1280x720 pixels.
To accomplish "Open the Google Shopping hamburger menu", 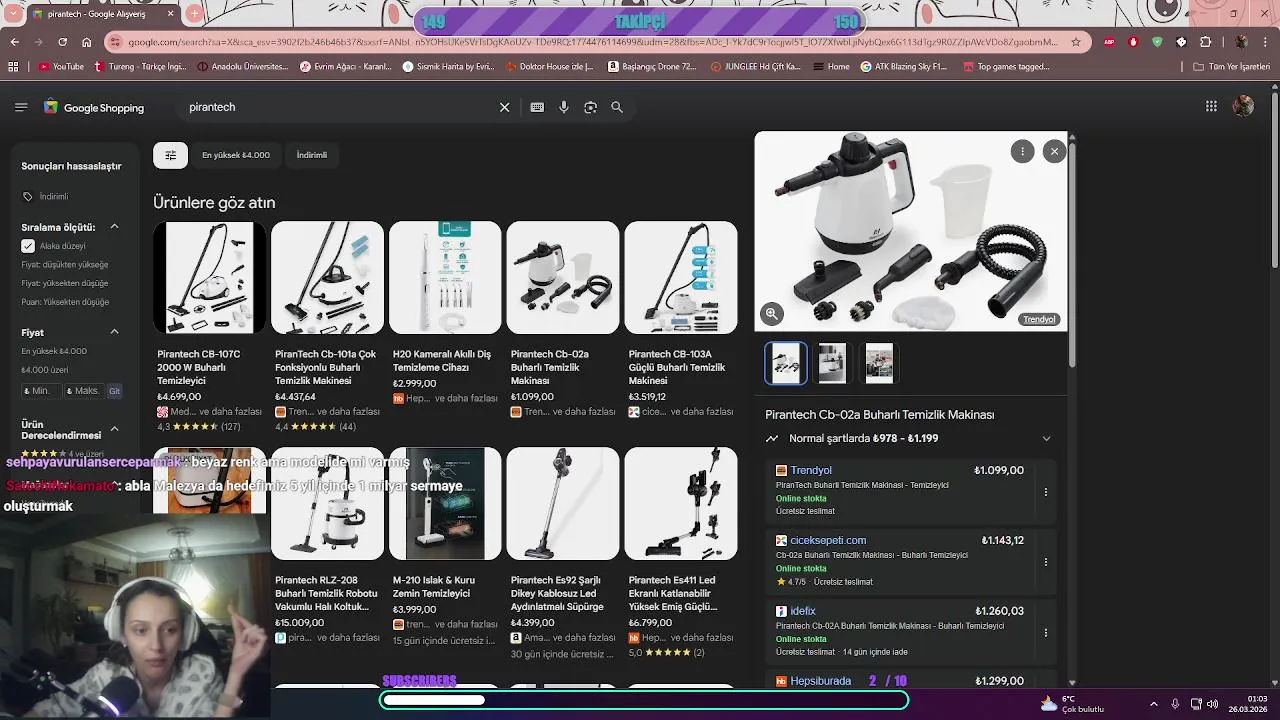I will [x=21, y=107].
